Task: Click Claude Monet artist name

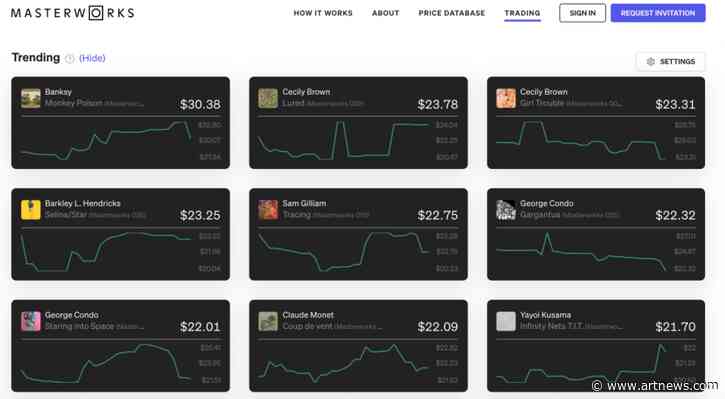Action: coord(308,315)
